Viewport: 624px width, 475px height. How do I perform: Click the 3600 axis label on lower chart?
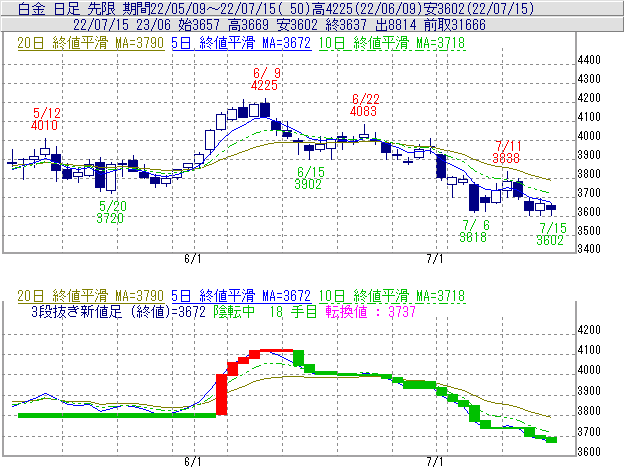[589, 452]
